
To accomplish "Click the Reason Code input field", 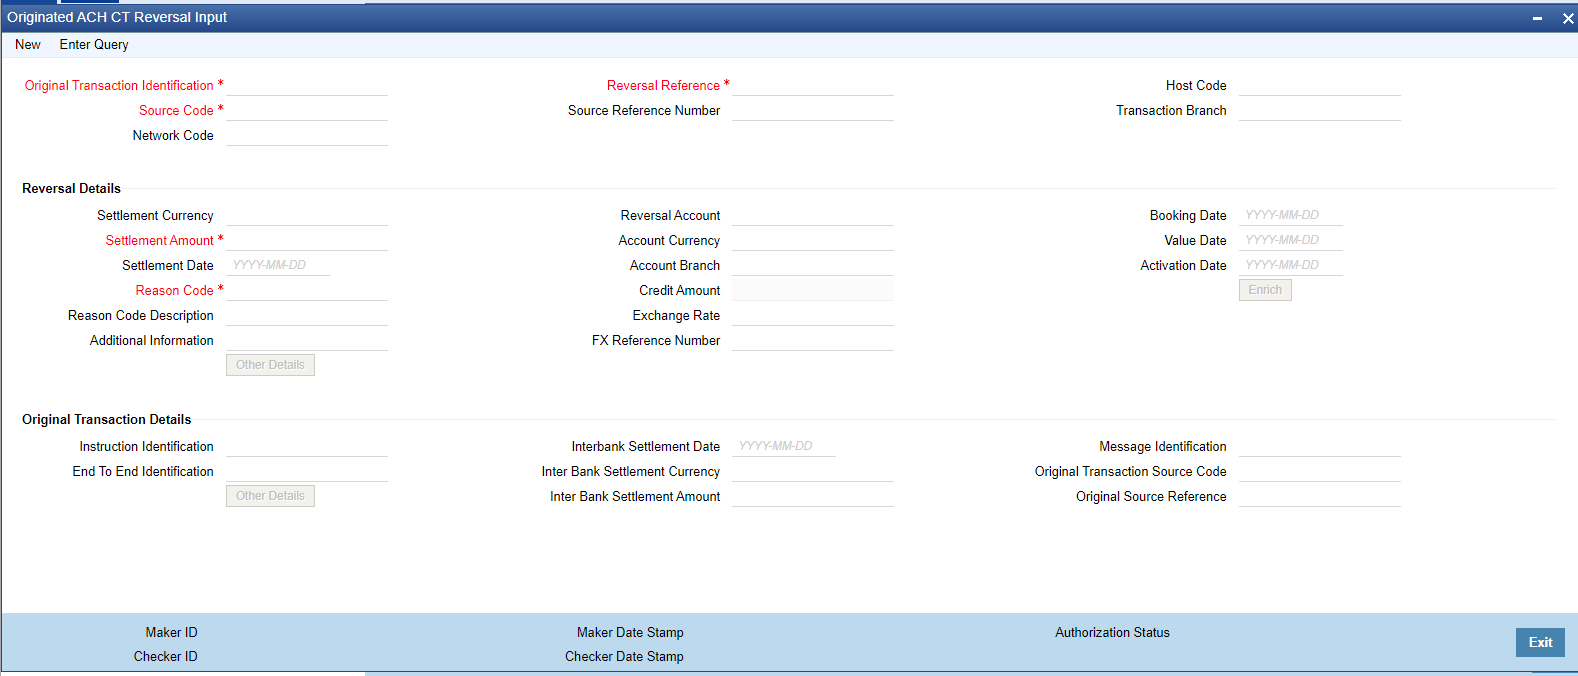I will (x=307, y=290).
